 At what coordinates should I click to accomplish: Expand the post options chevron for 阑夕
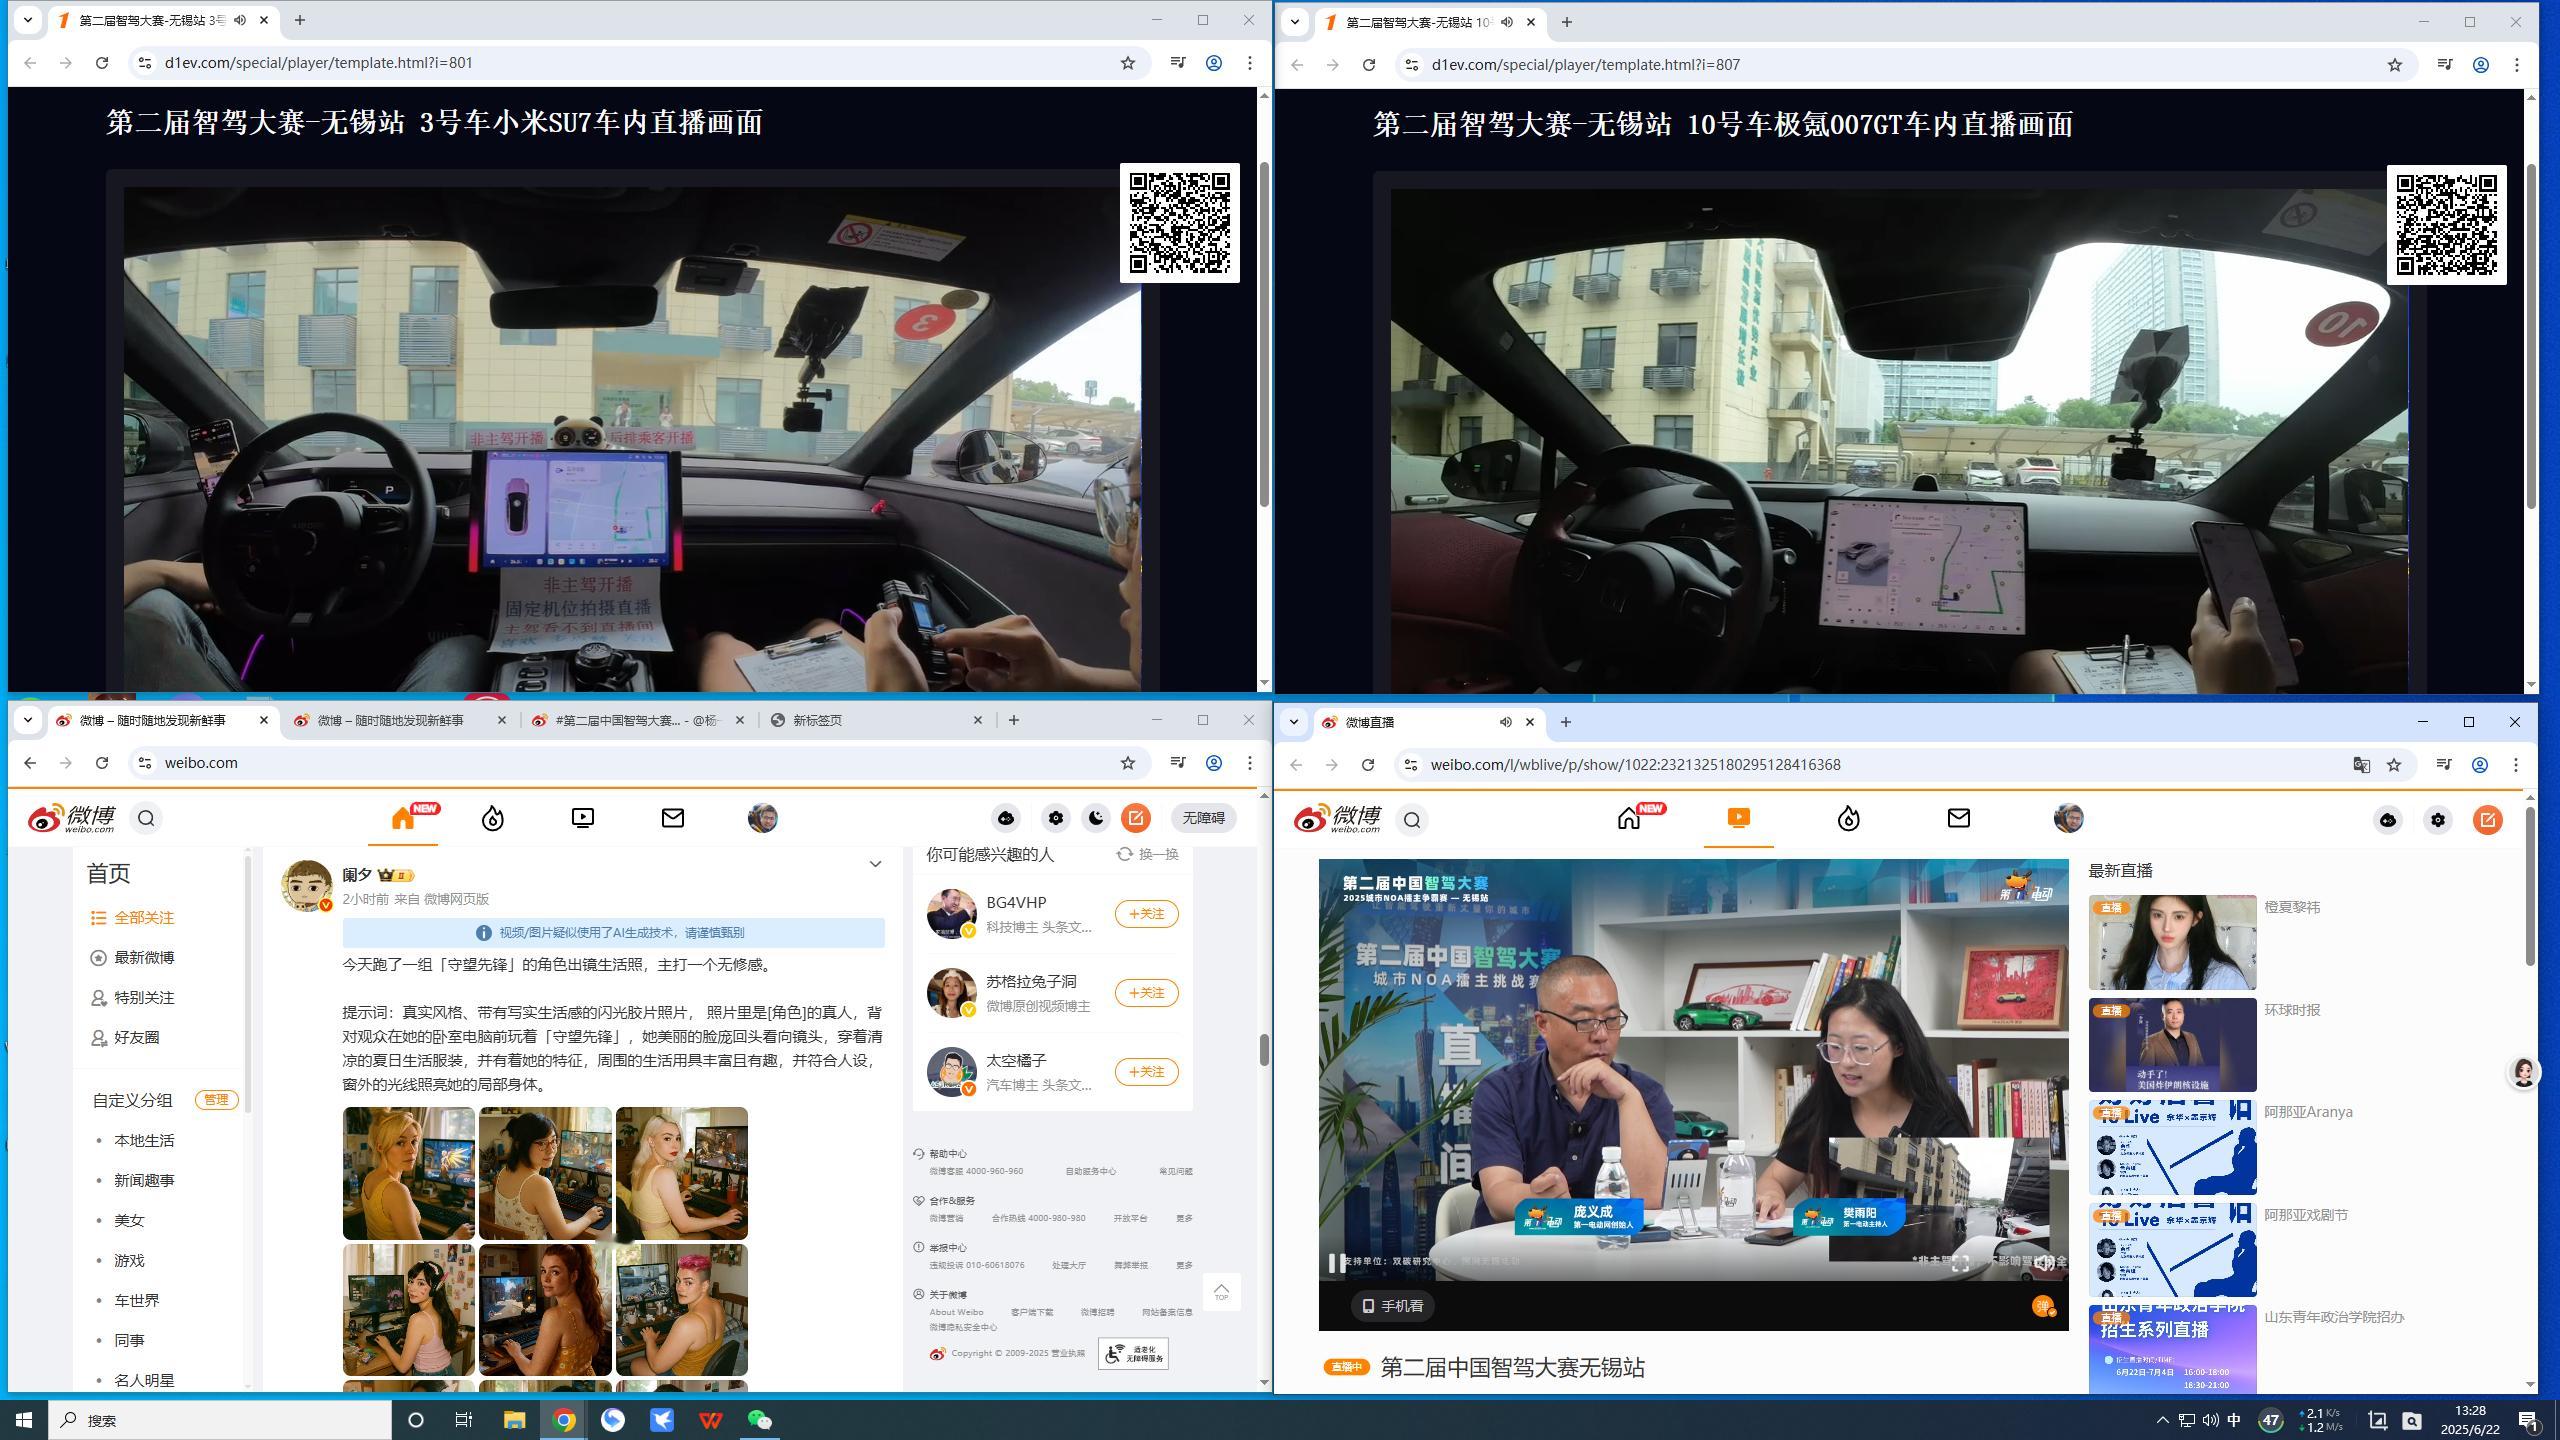pyautogui.click(x=875, y=864)
